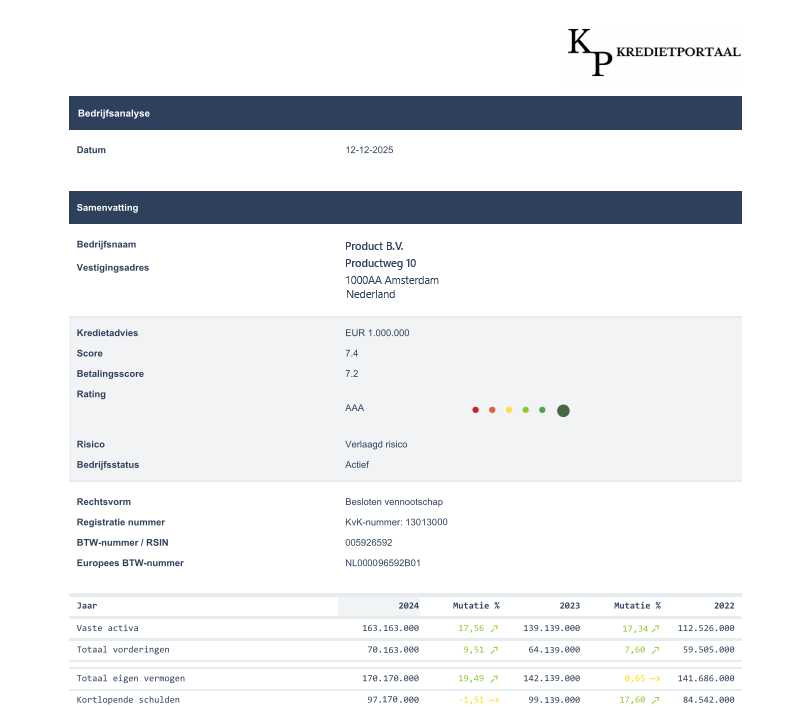Image resolution: width=810 pixels, height=707 pixels.
Task: Select the yellow rating dot
Action: 509,410
